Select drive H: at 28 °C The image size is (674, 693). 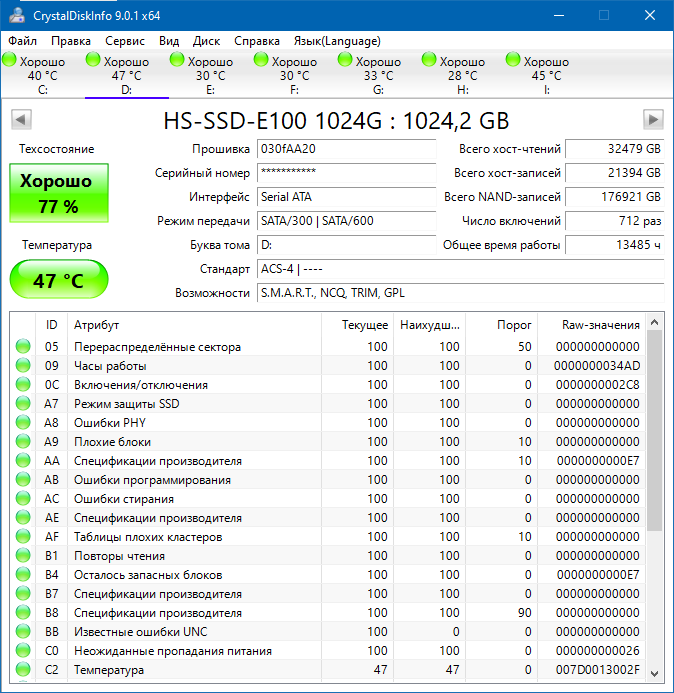tap(462, 75)
